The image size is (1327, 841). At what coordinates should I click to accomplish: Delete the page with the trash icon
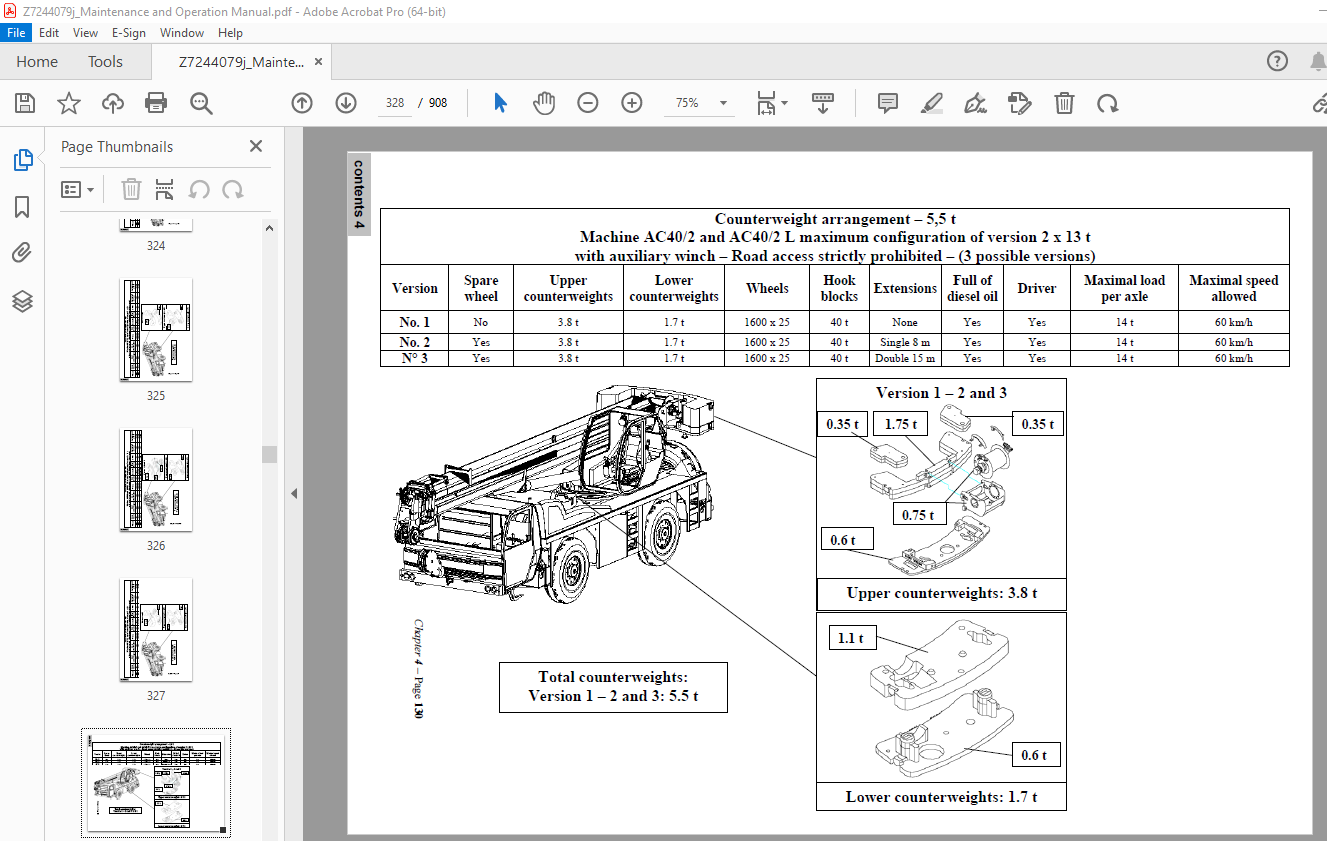[x=1065, y=103]
